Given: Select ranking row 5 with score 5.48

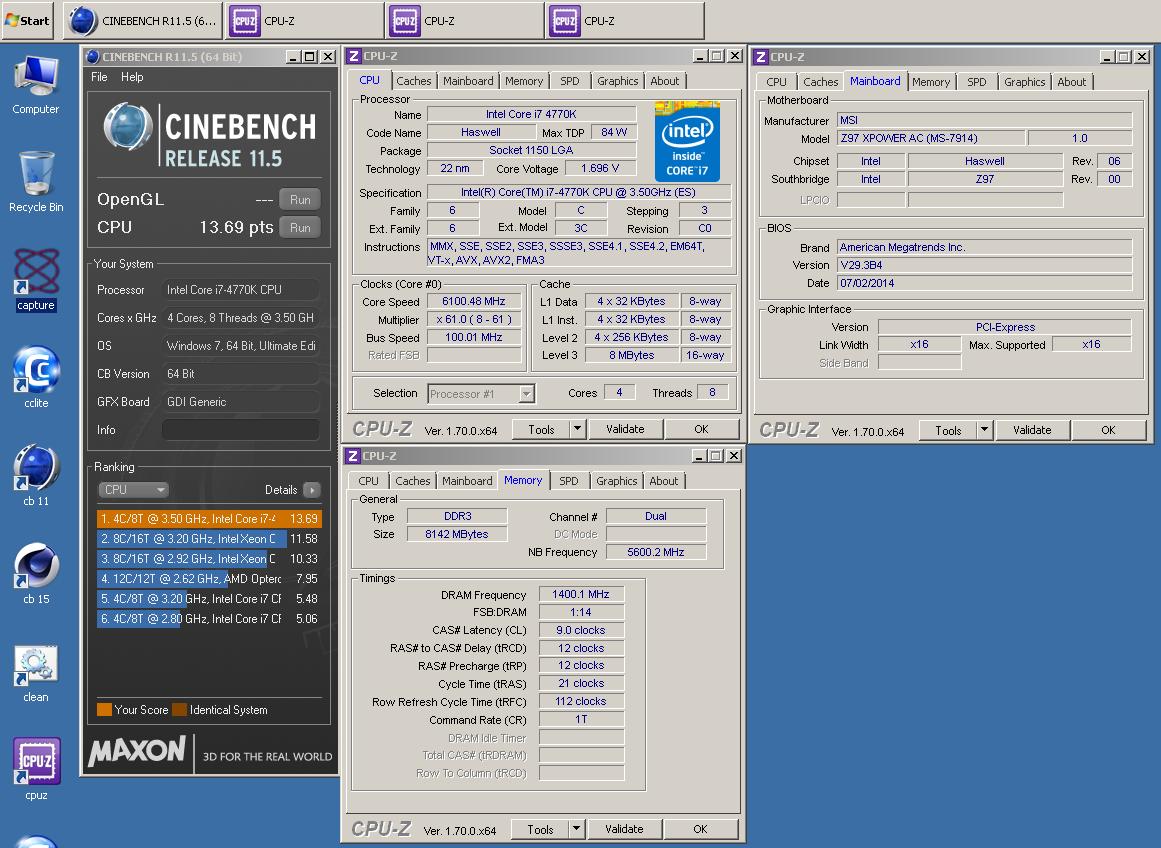Looking at the screenshot, I should (209, 598).
